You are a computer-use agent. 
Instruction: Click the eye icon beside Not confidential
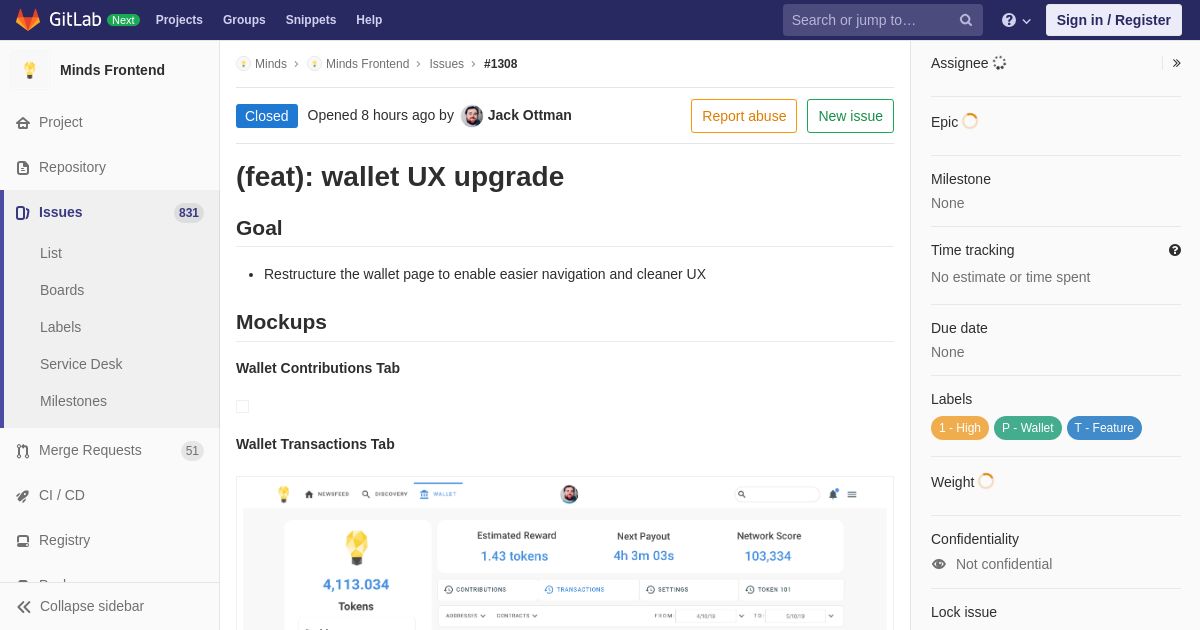tap(939, 564)
